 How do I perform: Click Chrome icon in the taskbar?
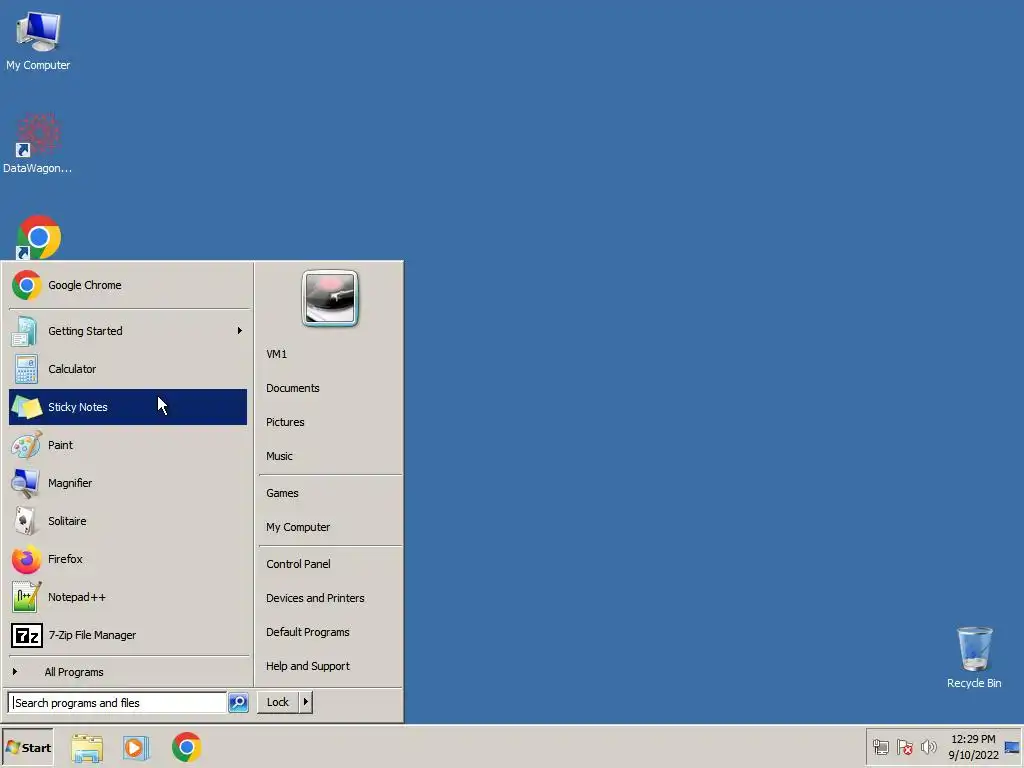[187, 748]
